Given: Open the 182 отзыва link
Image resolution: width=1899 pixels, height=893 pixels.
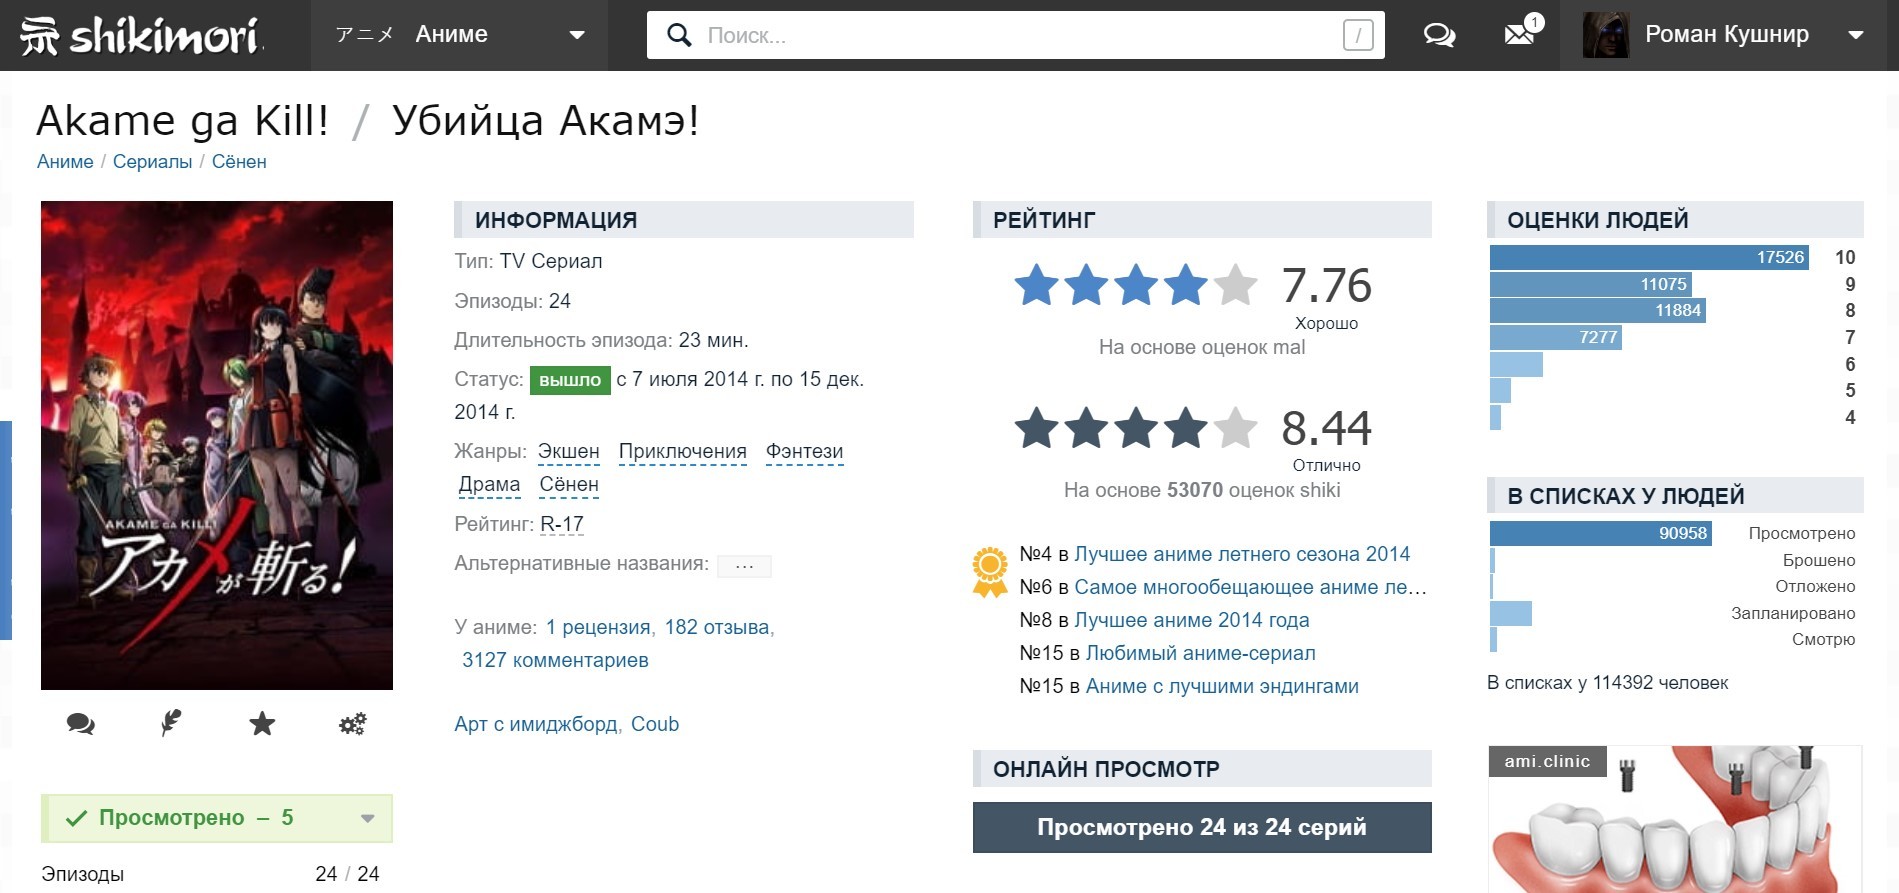Looking at the screenshot, I should [717, 627].
